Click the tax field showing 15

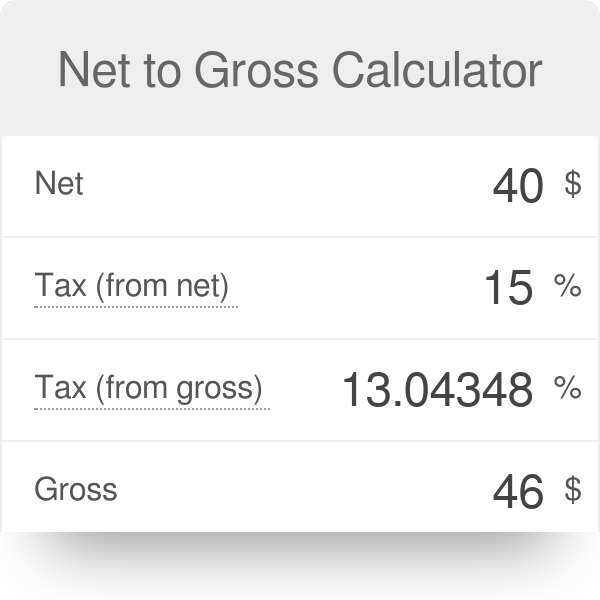507,288
